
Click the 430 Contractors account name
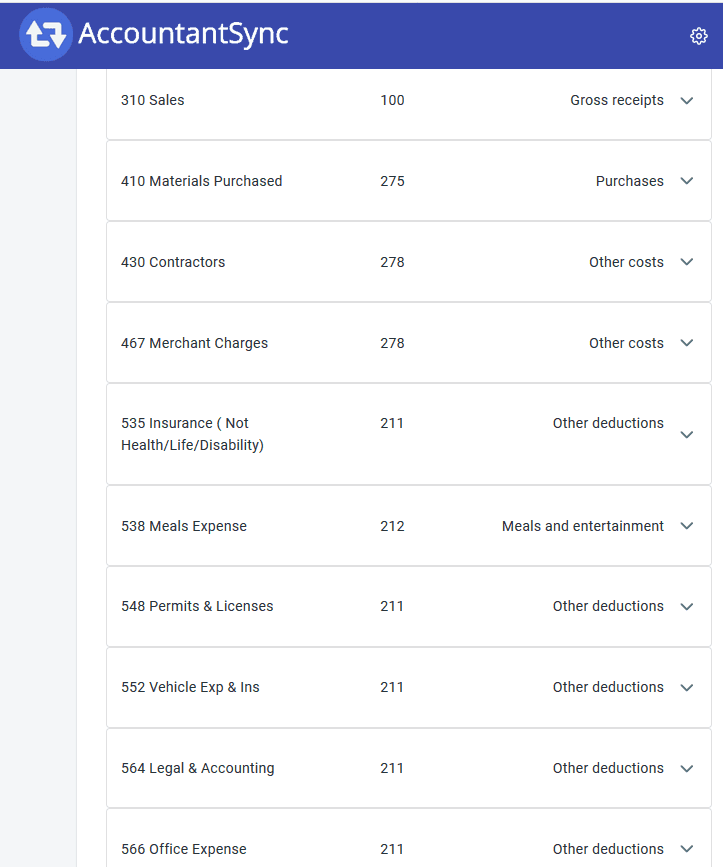click(x=173, y=262)
